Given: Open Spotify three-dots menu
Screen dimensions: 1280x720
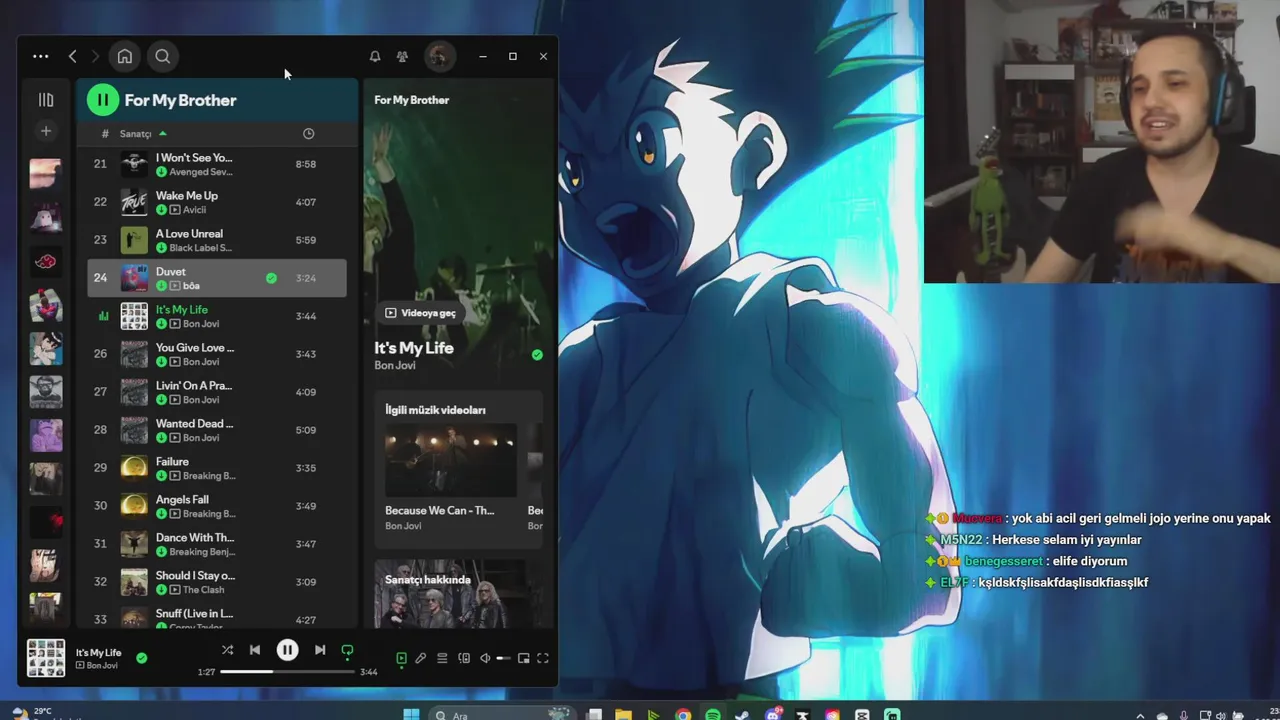Looking at the screenshot, I should click(x=40, y=57).
